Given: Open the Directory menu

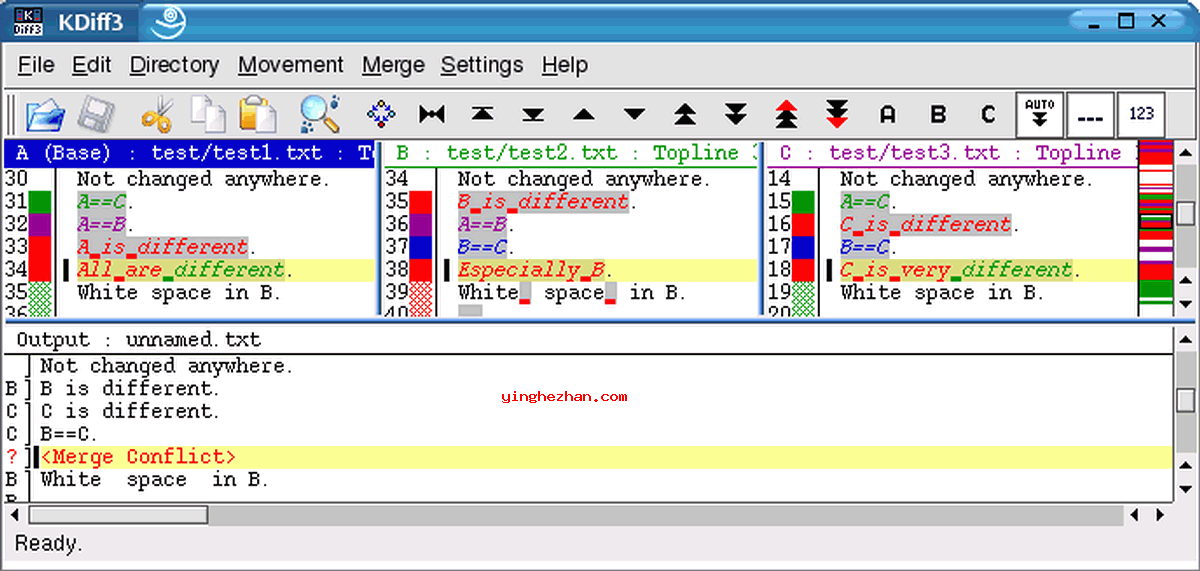Looking at the screenshot, I should coord(174,65).
